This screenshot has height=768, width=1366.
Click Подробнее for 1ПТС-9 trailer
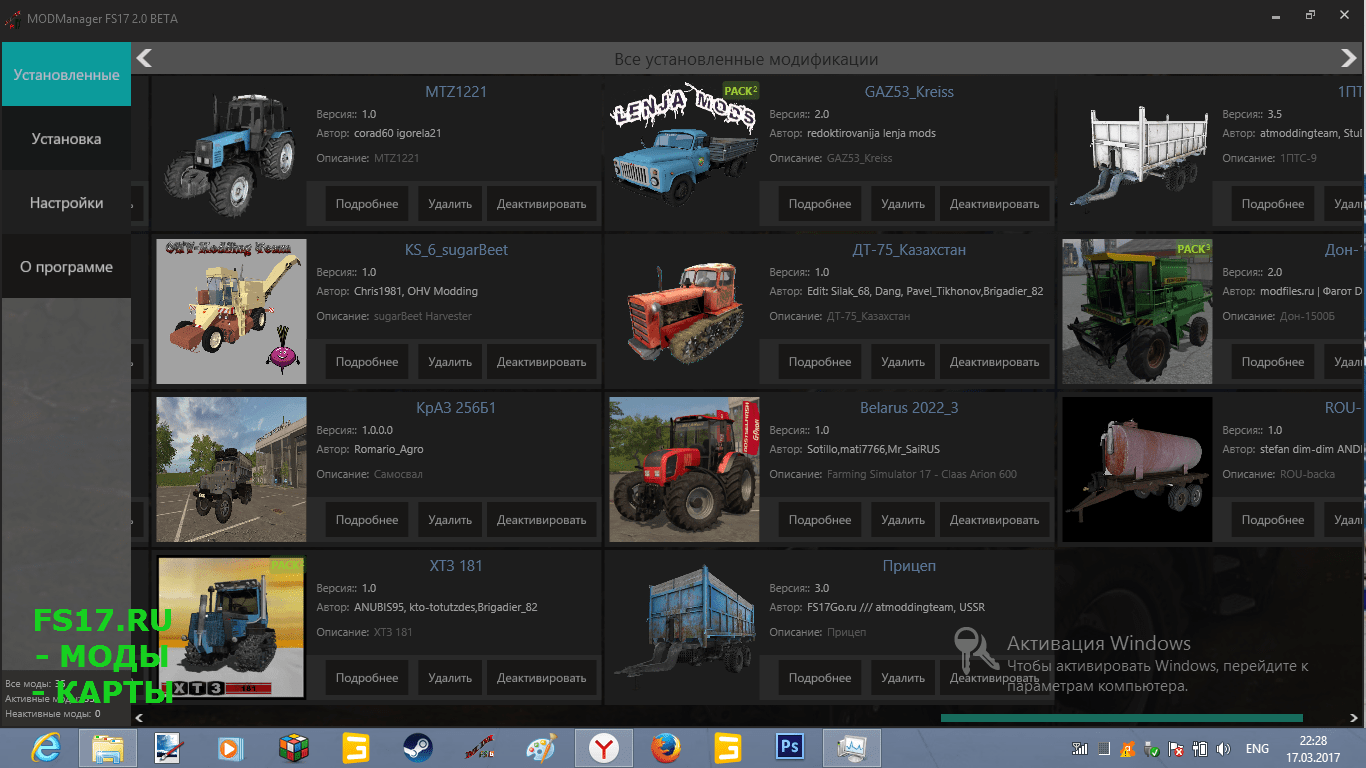1273,204
